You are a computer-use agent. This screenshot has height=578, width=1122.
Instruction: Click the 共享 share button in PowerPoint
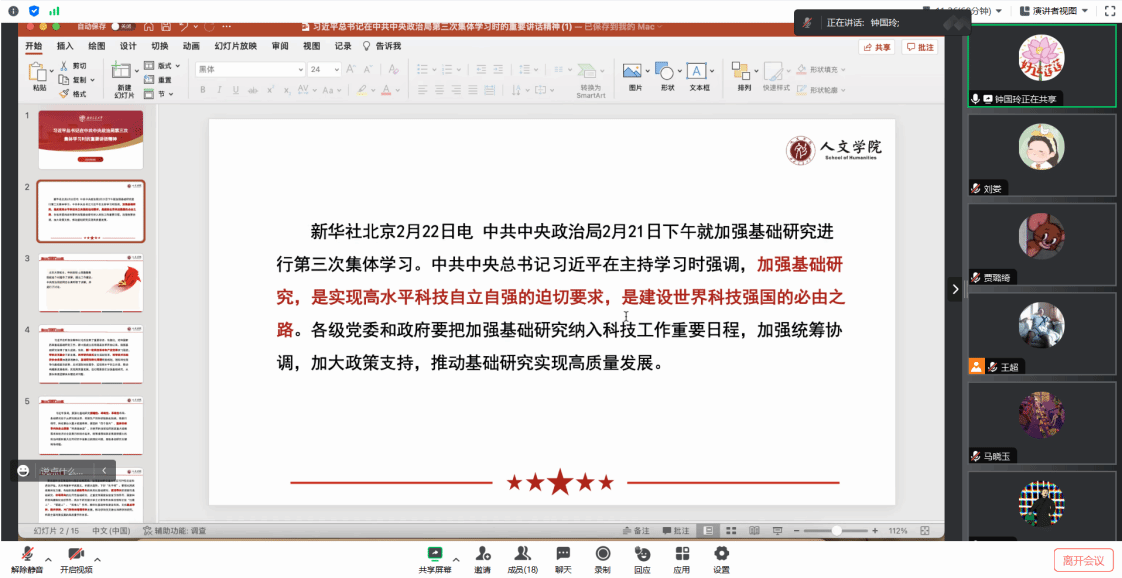(x=877, y=47)
